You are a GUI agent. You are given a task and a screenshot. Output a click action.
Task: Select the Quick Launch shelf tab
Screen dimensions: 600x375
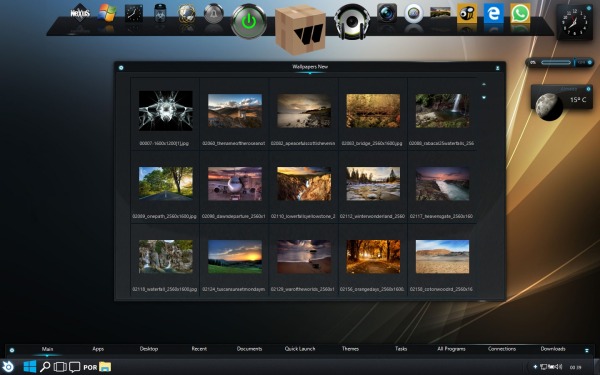[300, 349]
